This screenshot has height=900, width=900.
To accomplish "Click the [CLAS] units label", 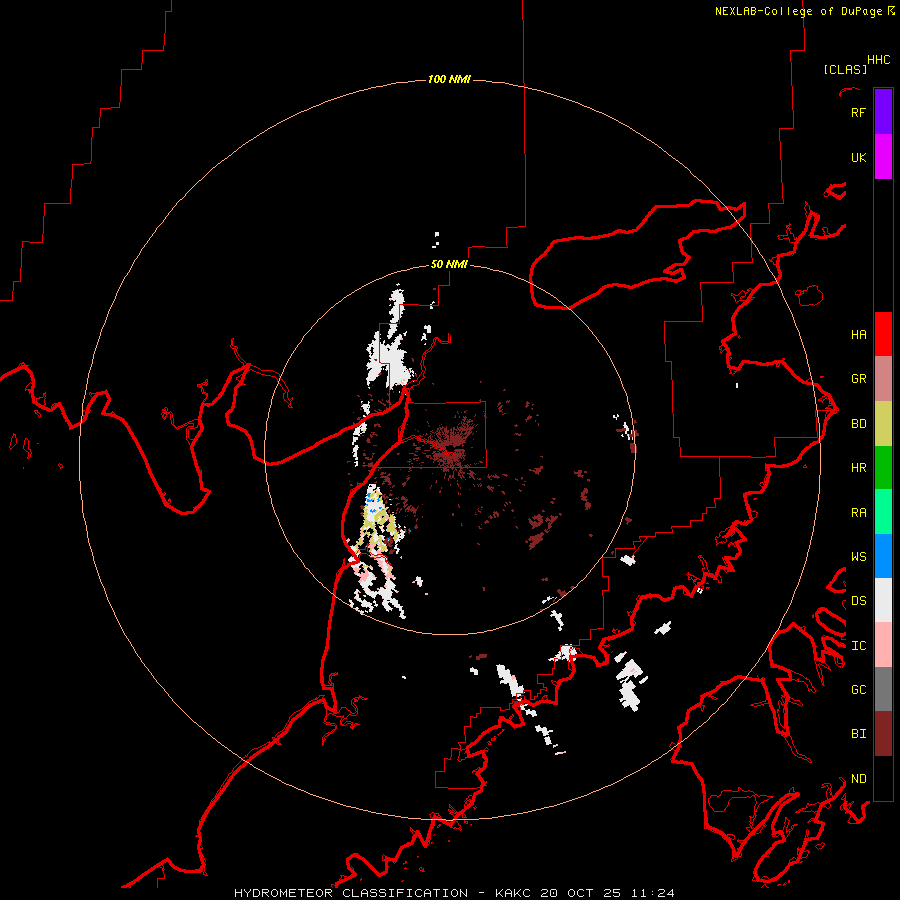I will pos(845,69).
